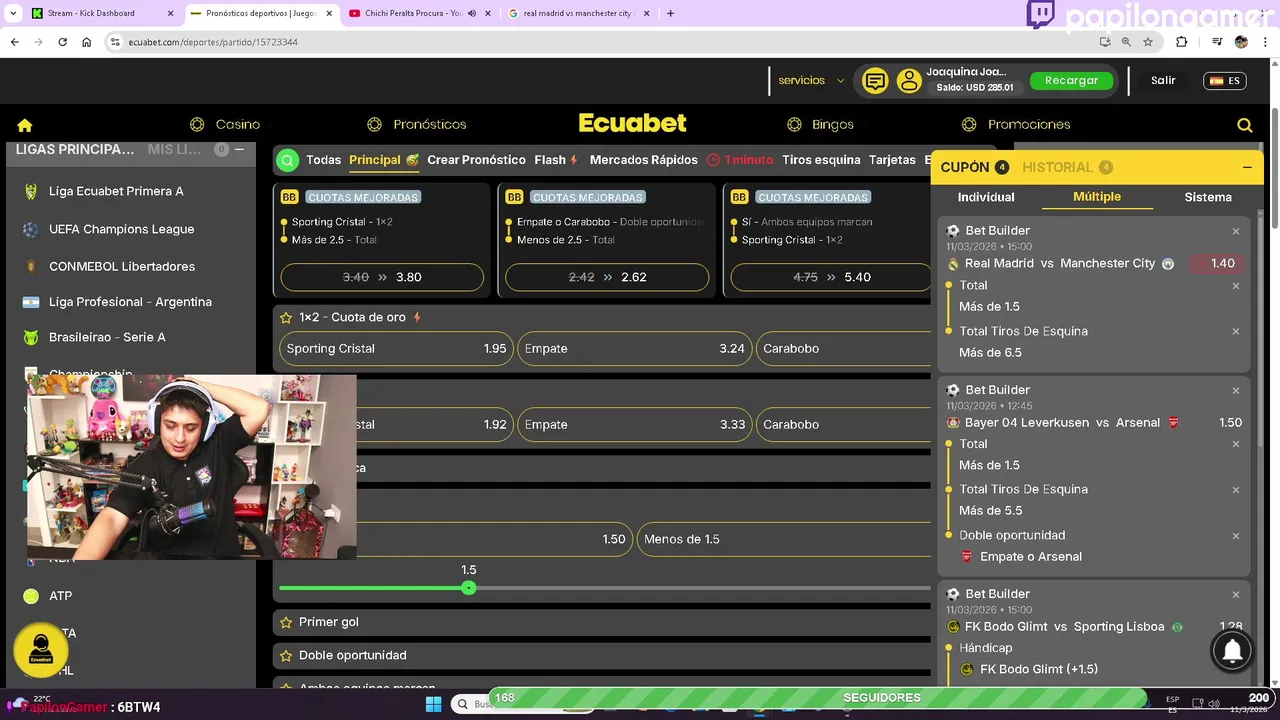Click the green market search icon
Image resolution: width=1280 pixels, height=720 pixels.
point(288,160)
